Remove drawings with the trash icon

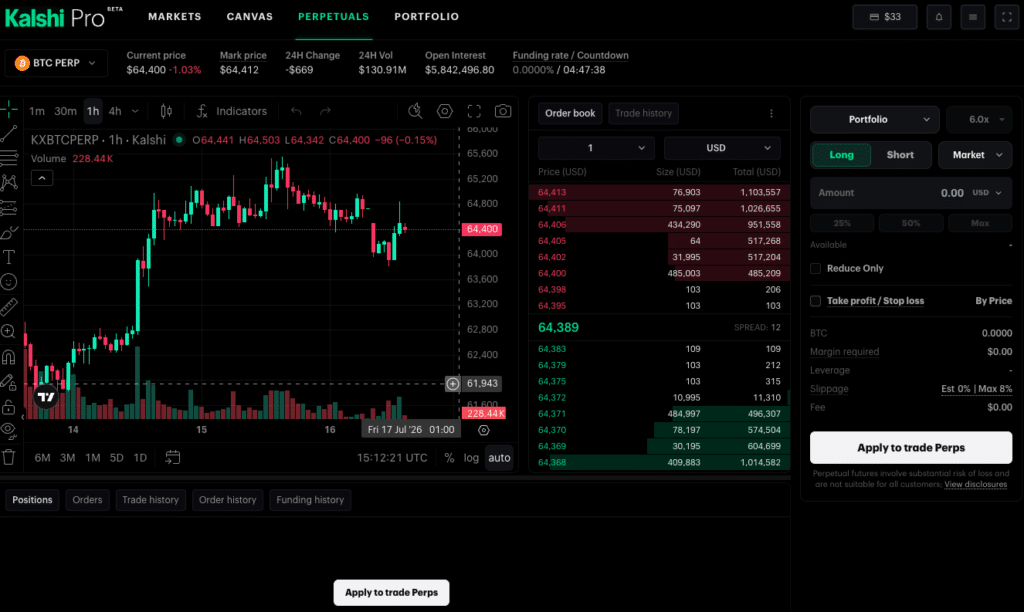pos(8,457)
